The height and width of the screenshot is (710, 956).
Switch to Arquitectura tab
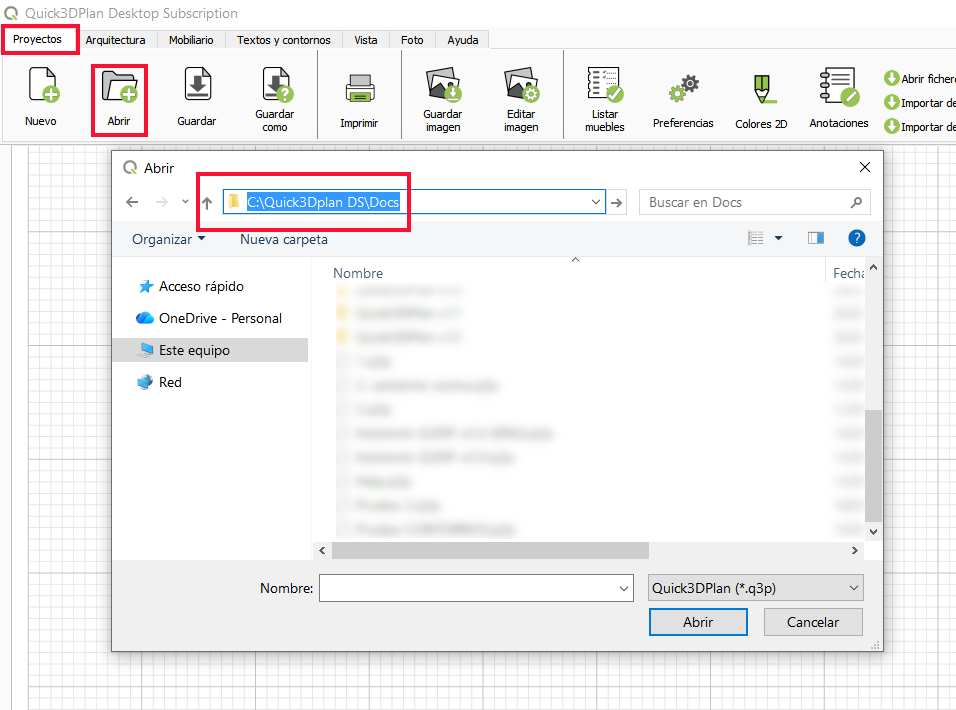(115, 40)
